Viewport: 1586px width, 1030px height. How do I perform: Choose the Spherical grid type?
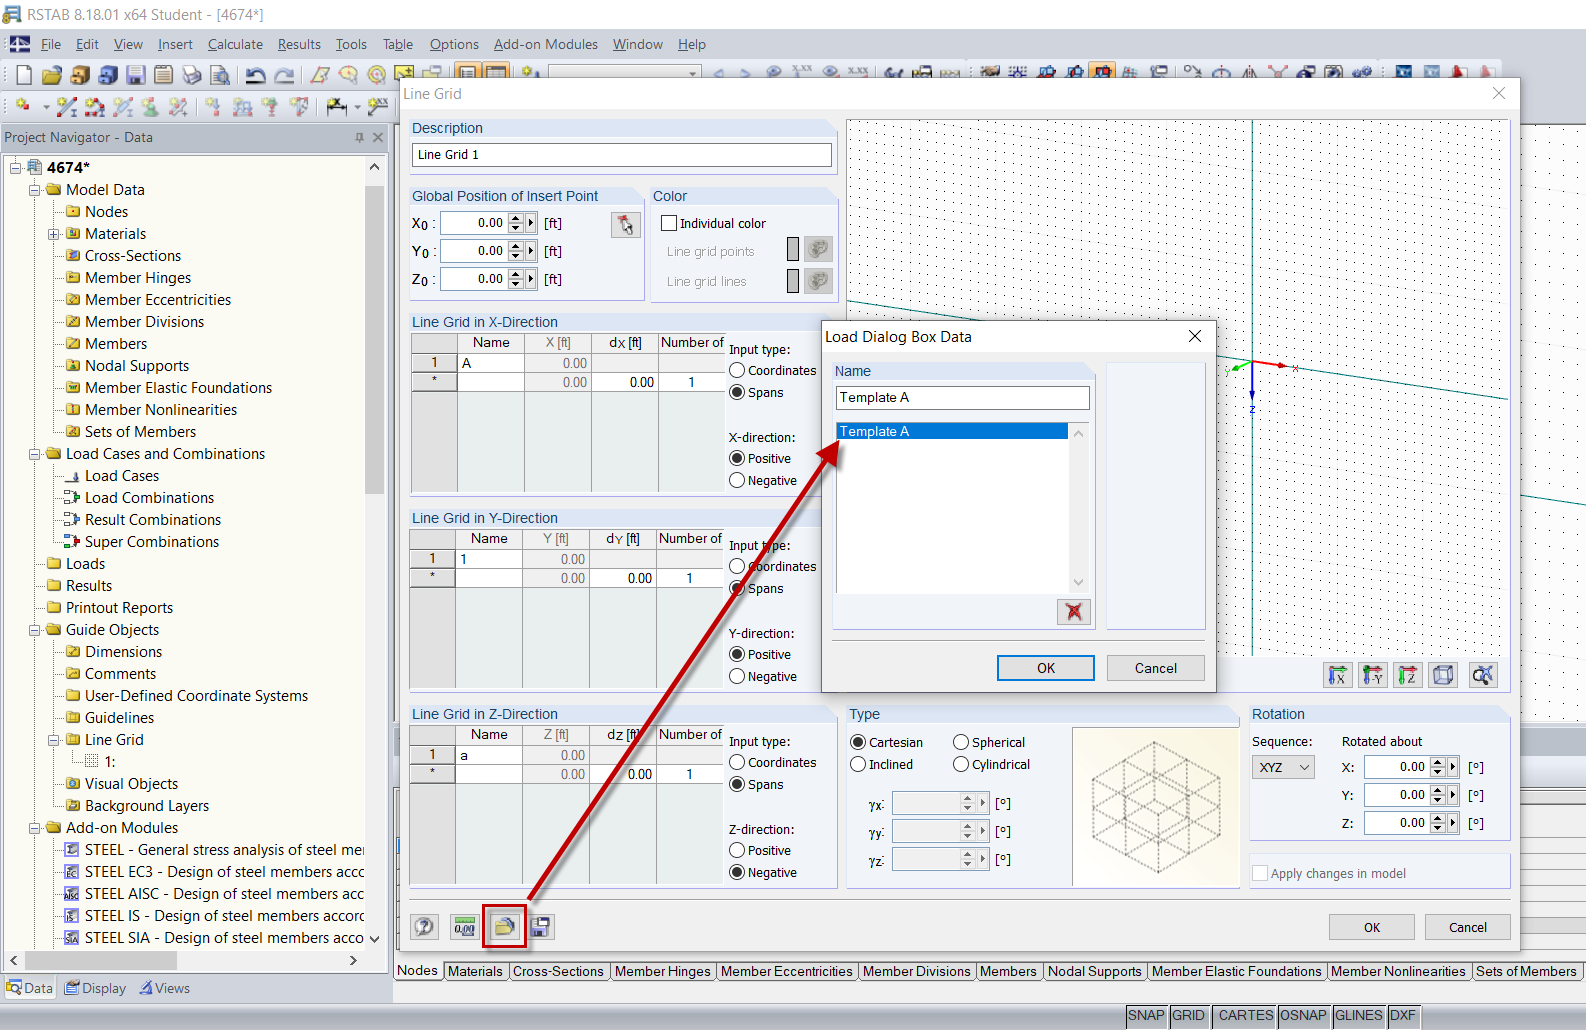point(961,742)
